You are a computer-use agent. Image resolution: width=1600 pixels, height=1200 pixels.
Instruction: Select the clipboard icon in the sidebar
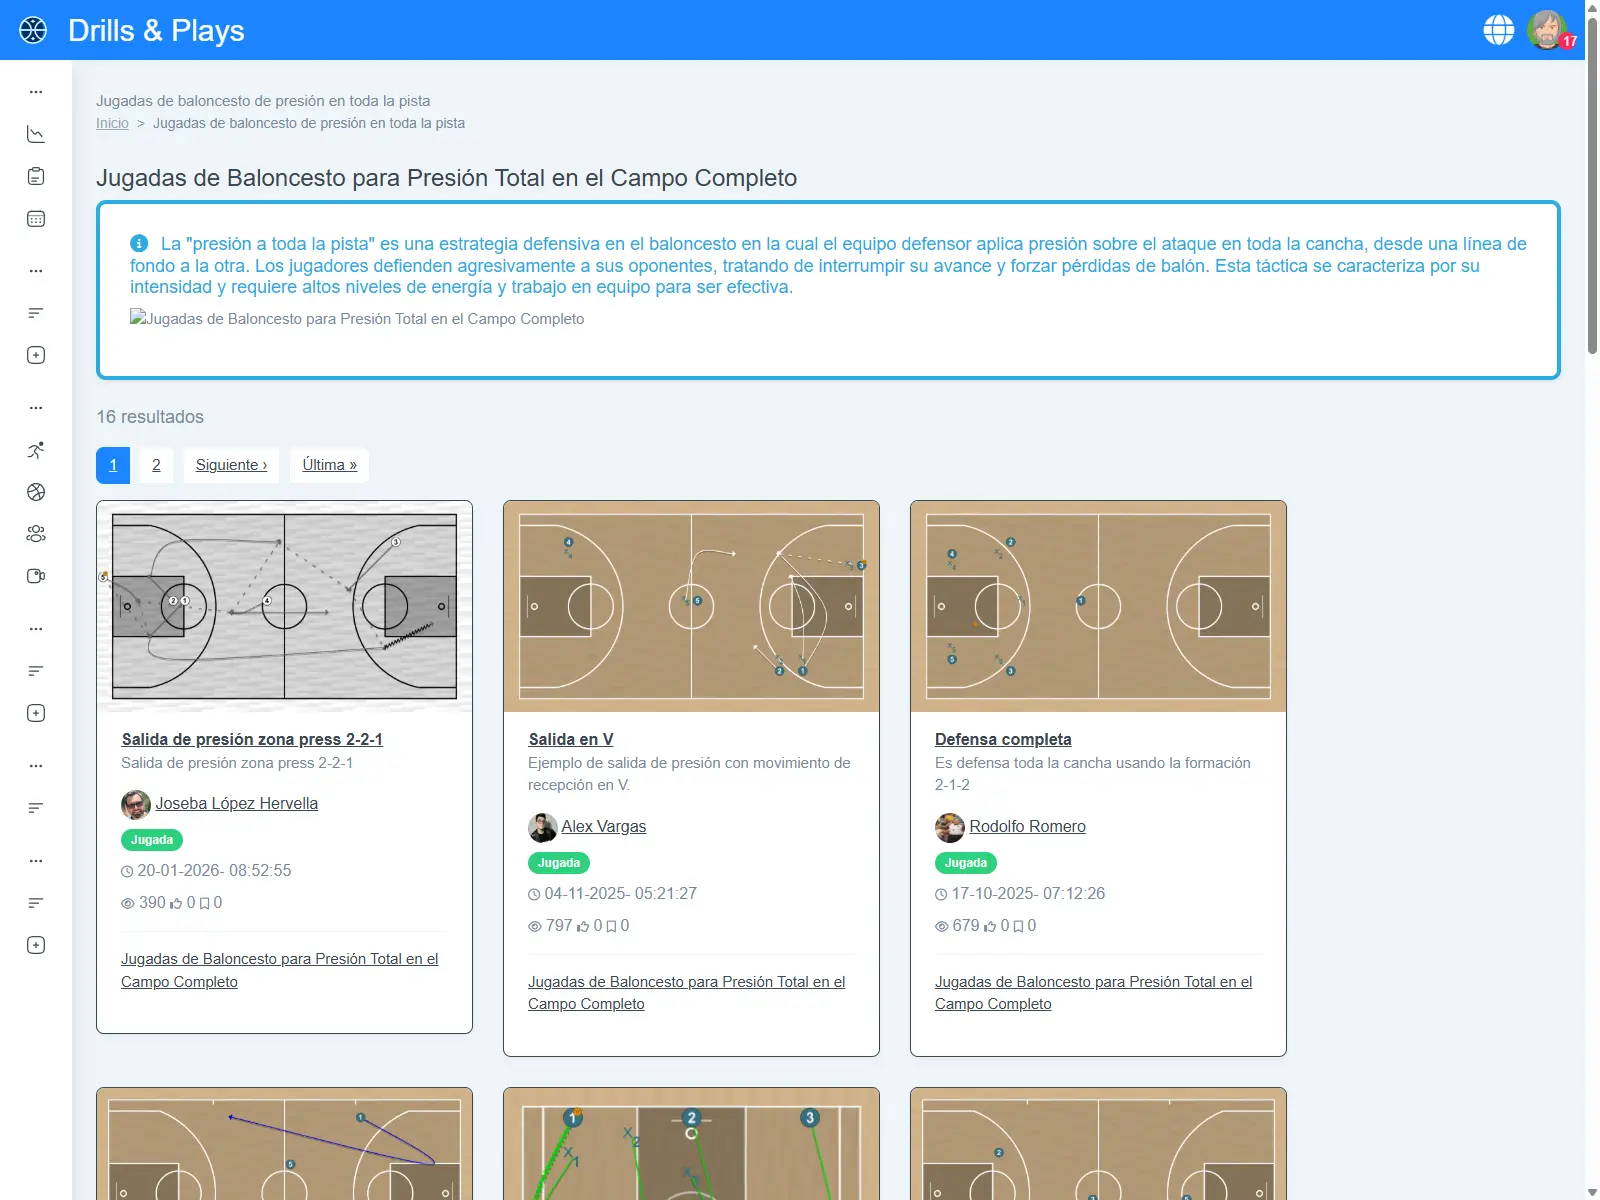tap(36, 175)
